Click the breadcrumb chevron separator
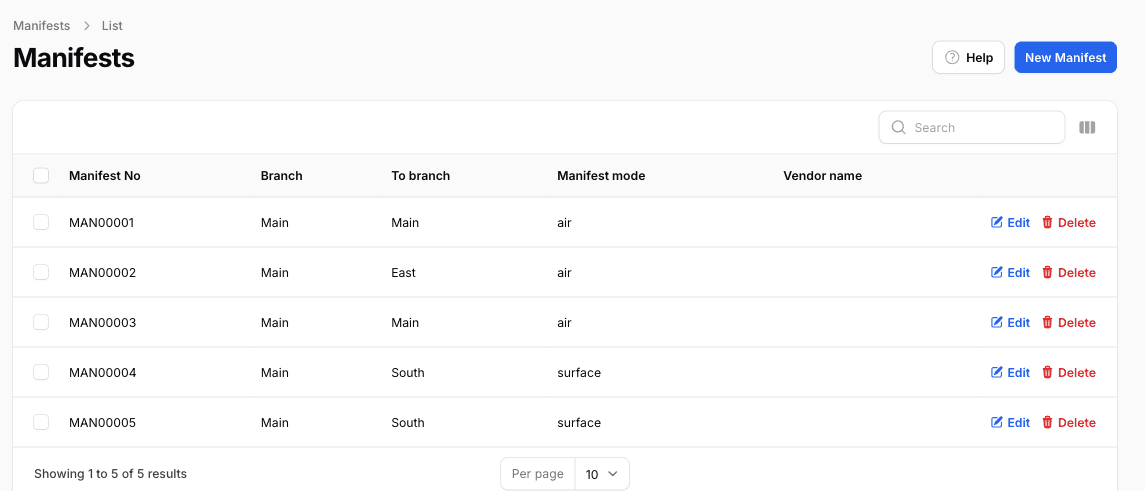This screenshot has width=1145, height=491. (86, 26)
